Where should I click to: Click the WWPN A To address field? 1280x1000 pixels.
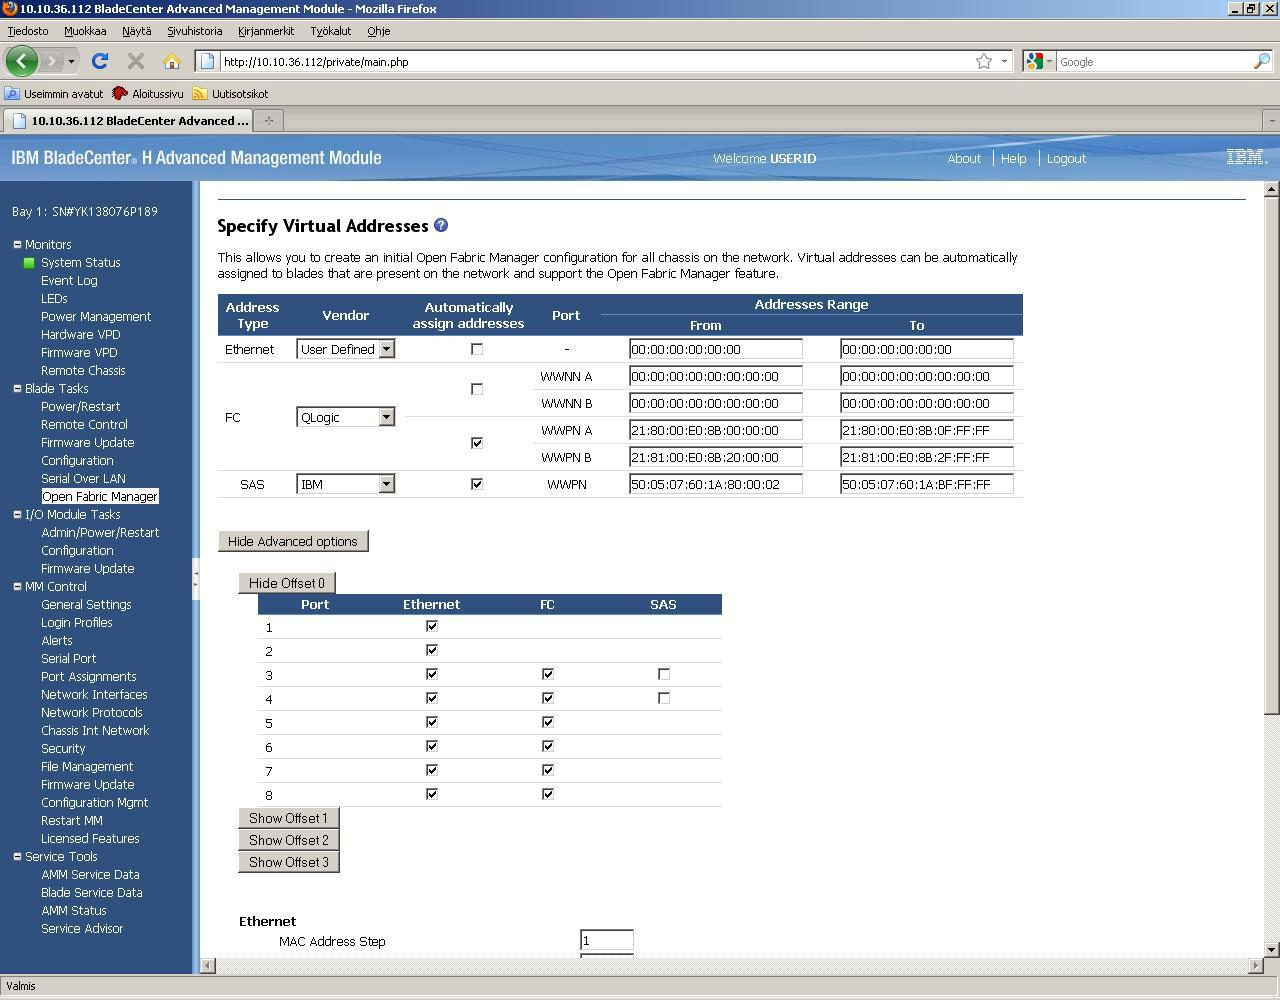[x=927, y=430]
